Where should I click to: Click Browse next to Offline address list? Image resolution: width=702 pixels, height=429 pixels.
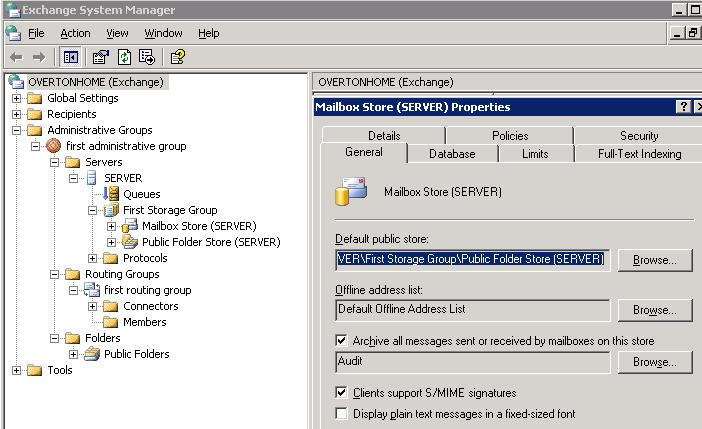(x=654, y=310)
